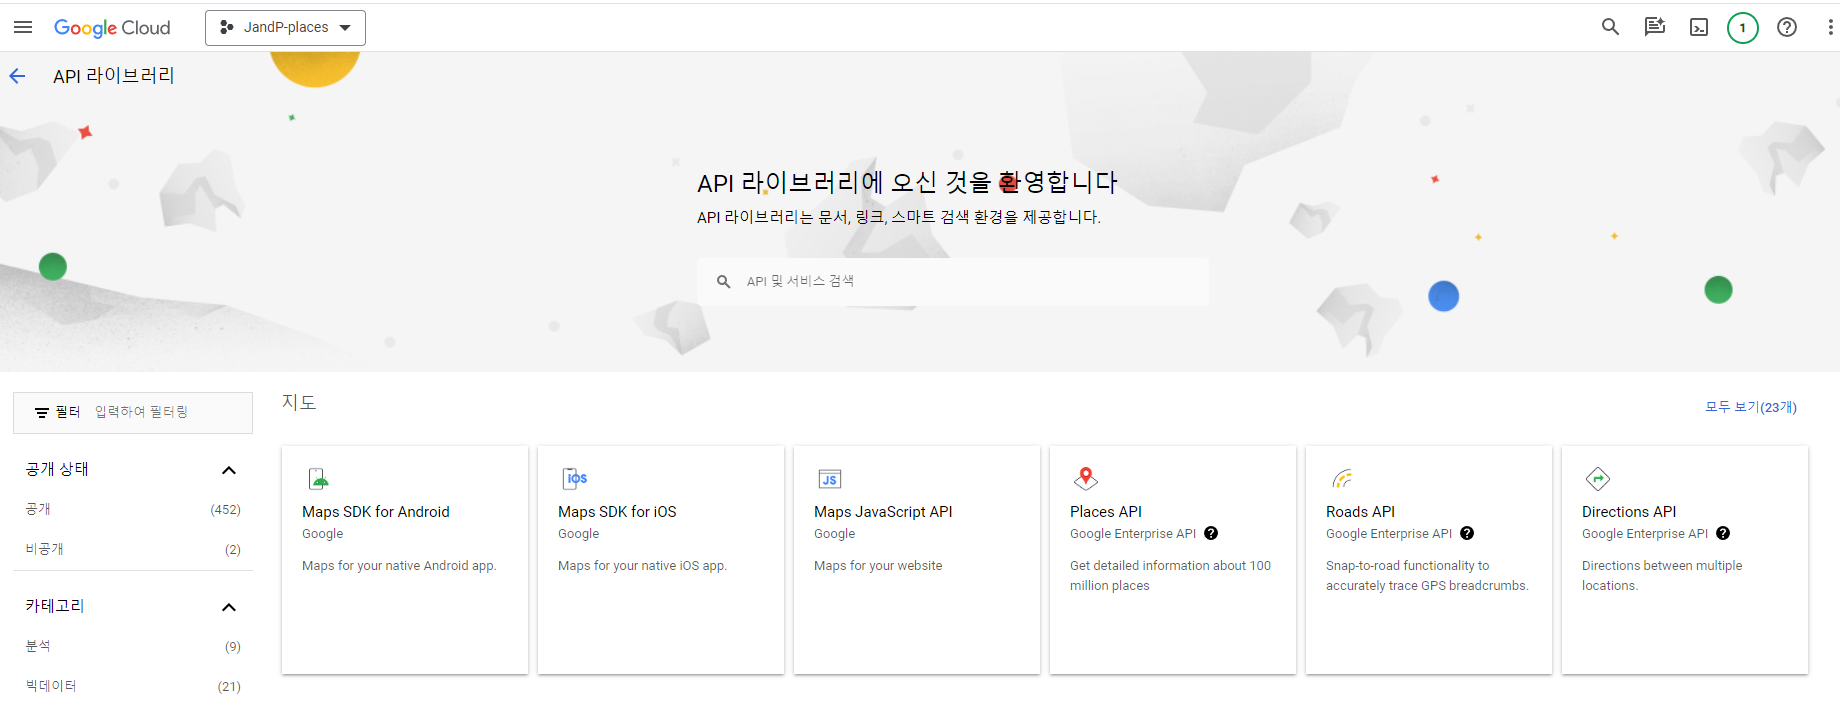The height and width of the screenshot is (701, 1840).
Task: Filter by 공개 (452)
Action: click(133, 509)
